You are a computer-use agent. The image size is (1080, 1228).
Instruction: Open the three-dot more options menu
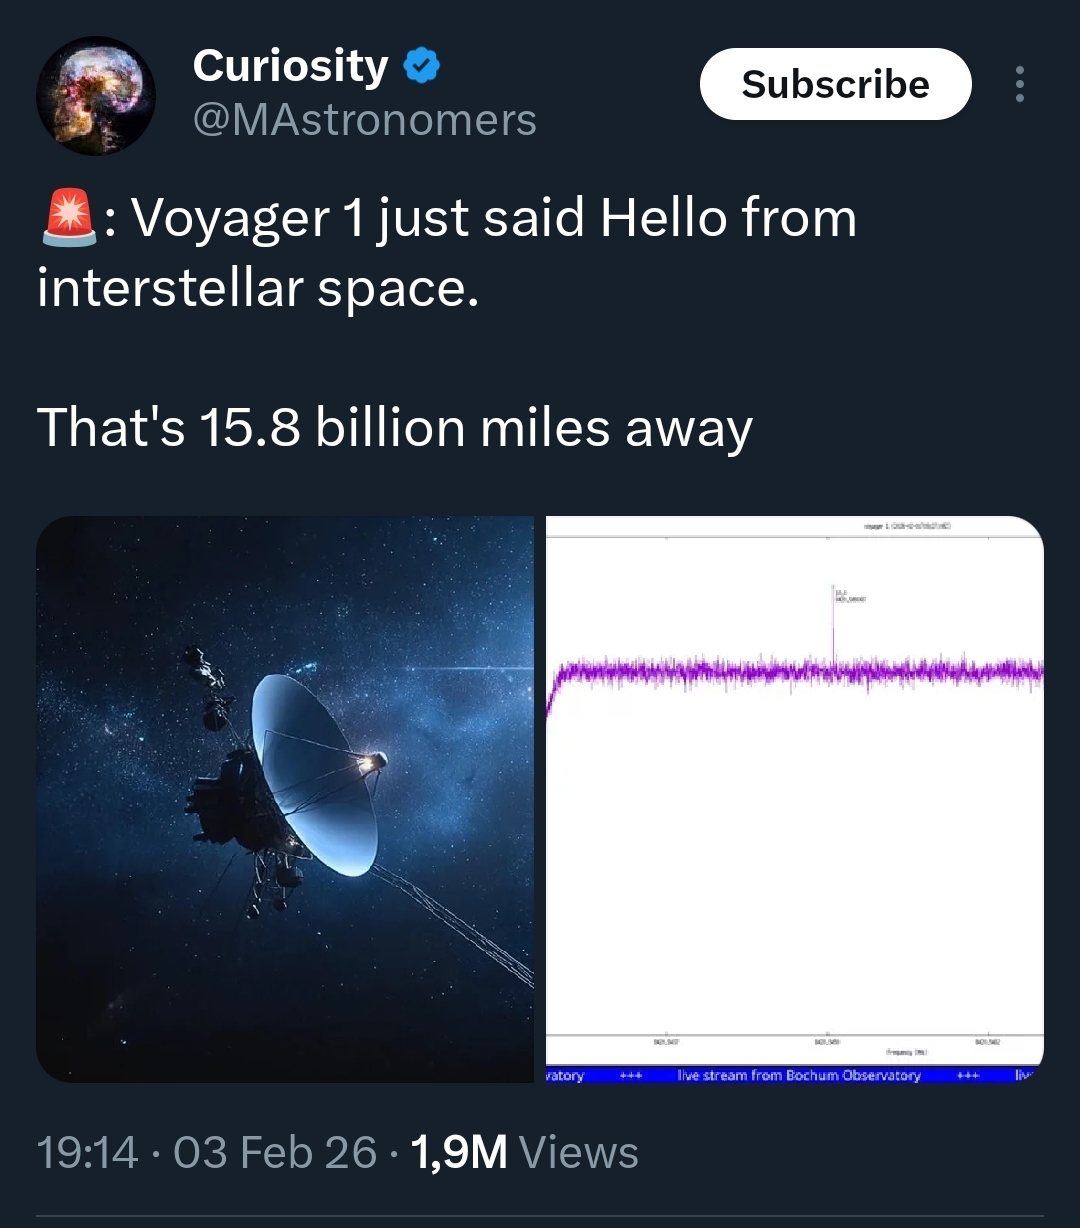(1019, 85)
